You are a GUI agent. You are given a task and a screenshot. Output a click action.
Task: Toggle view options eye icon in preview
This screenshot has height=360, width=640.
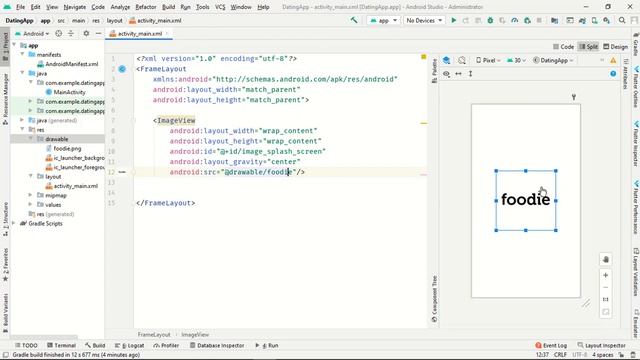tap(447, 74)
